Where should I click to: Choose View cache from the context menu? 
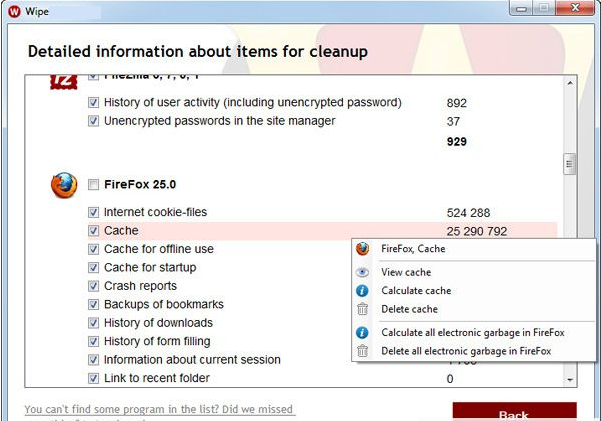[x=406, y=272]
